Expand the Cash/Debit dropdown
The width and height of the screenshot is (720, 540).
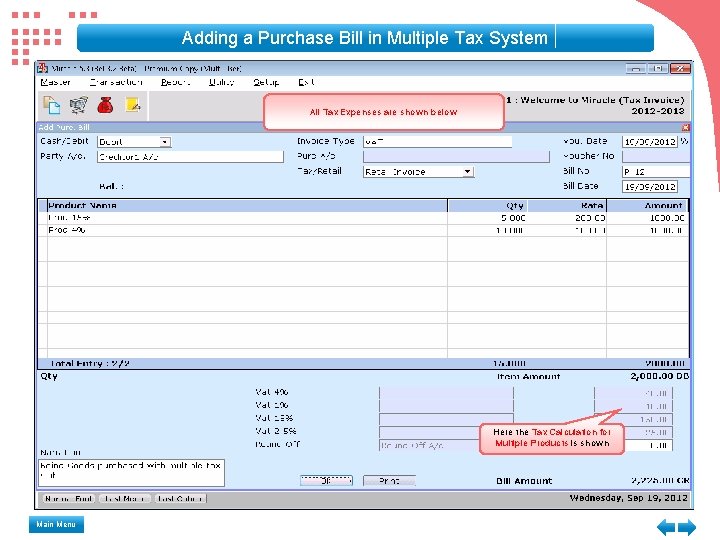point(165,142)
